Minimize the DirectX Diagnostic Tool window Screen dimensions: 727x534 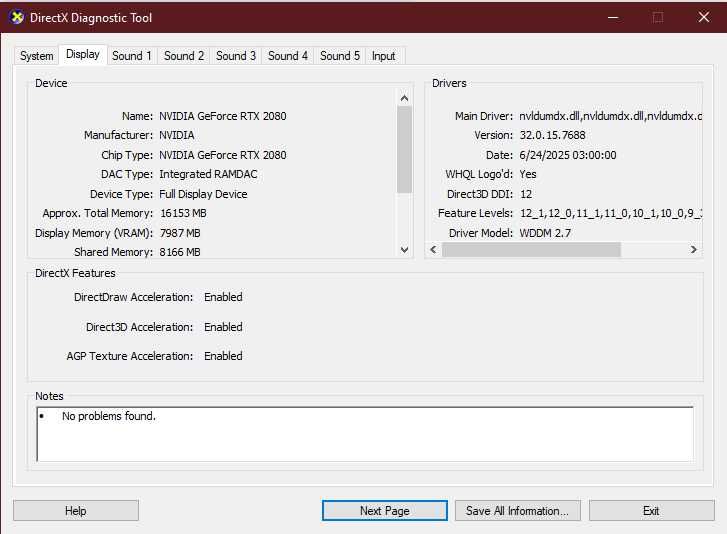click(x=613, y=18)
